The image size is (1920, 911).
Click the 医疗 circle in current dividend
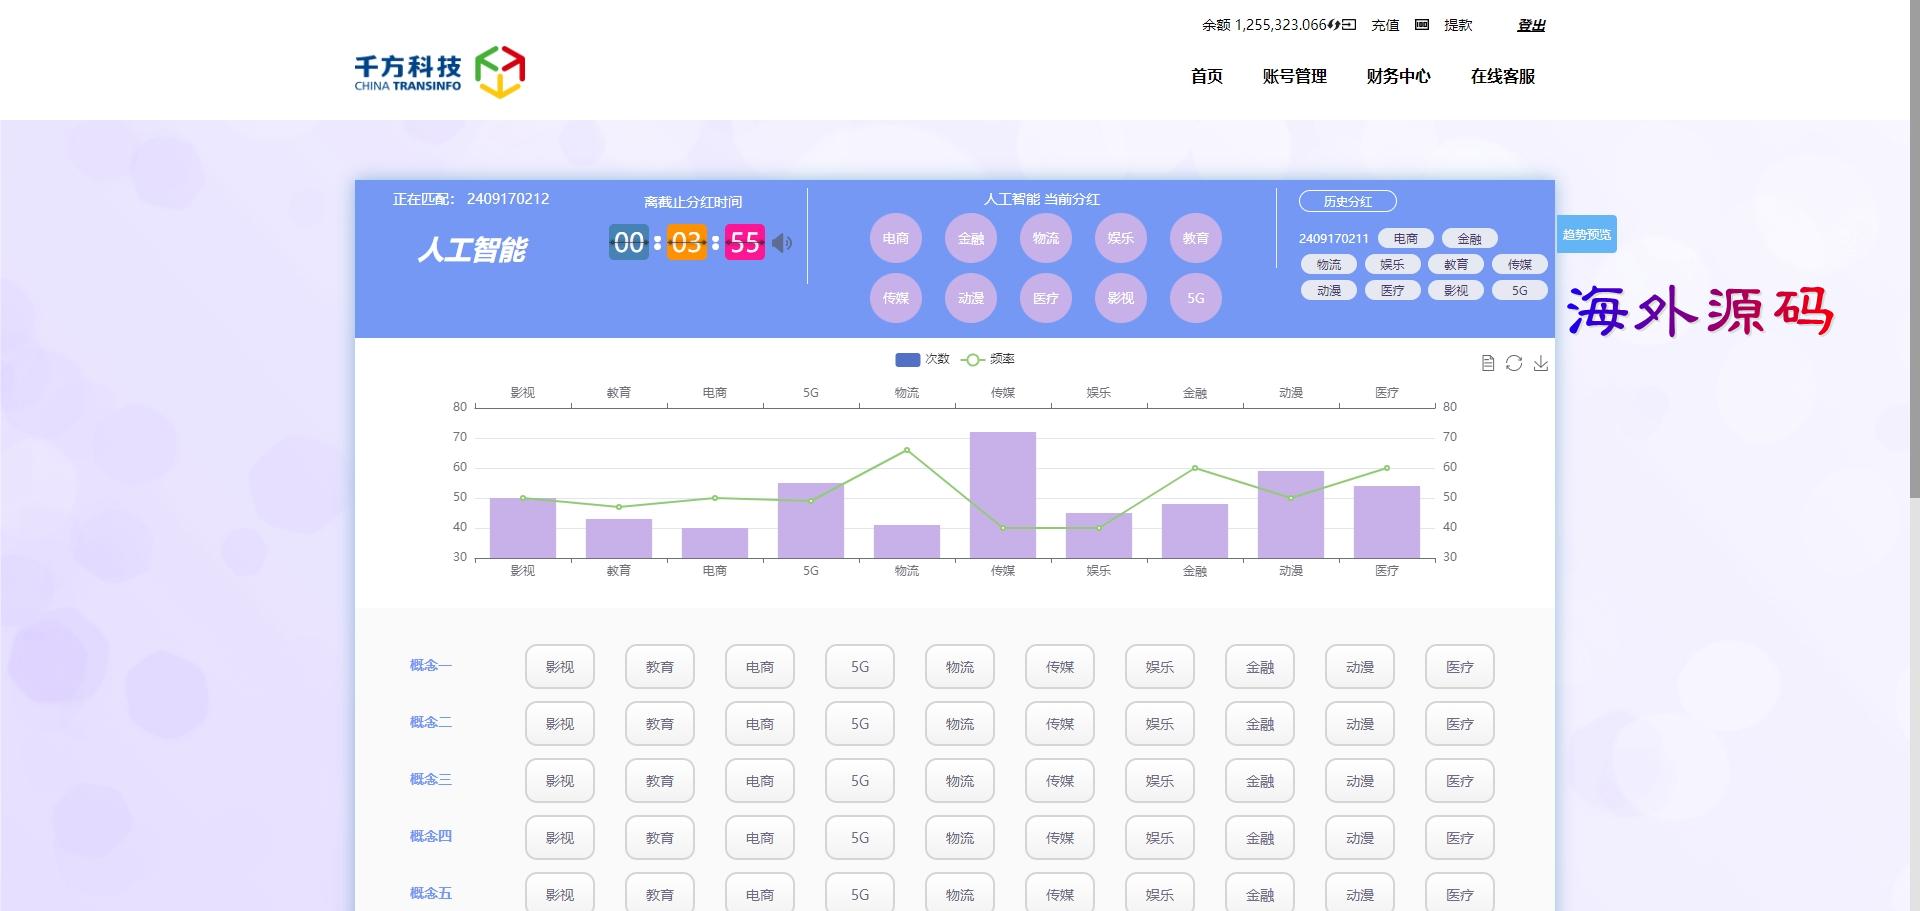(1046, 298)
